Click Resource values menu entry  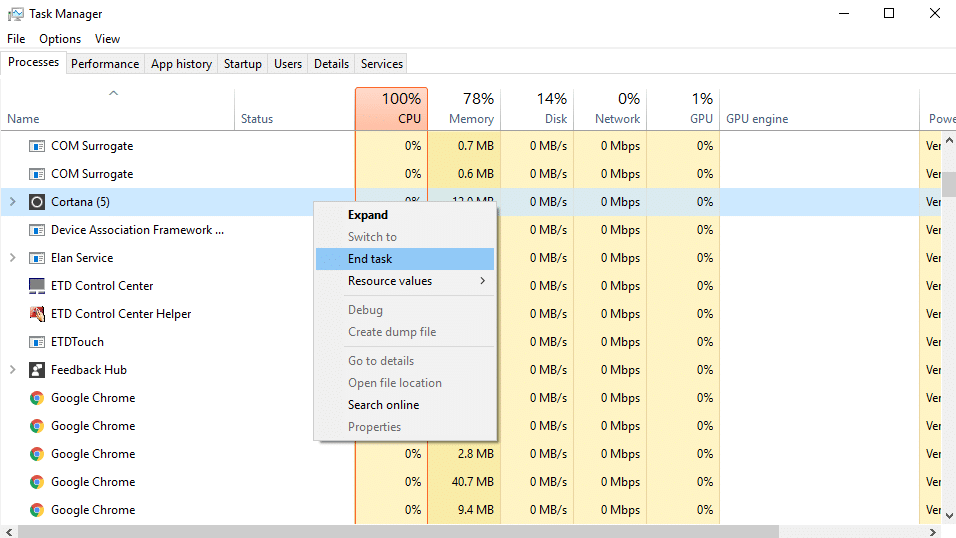pyautogui.click(x=405, y=281)
